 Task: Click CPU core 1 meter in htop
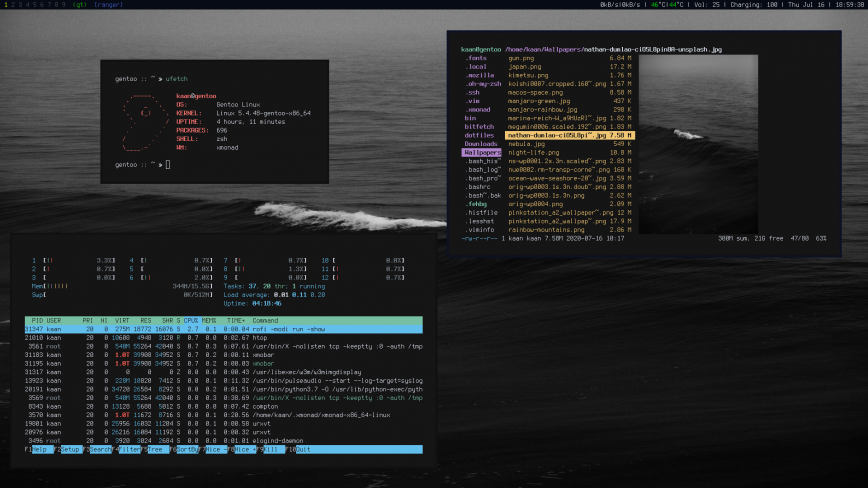coord(73,260)
